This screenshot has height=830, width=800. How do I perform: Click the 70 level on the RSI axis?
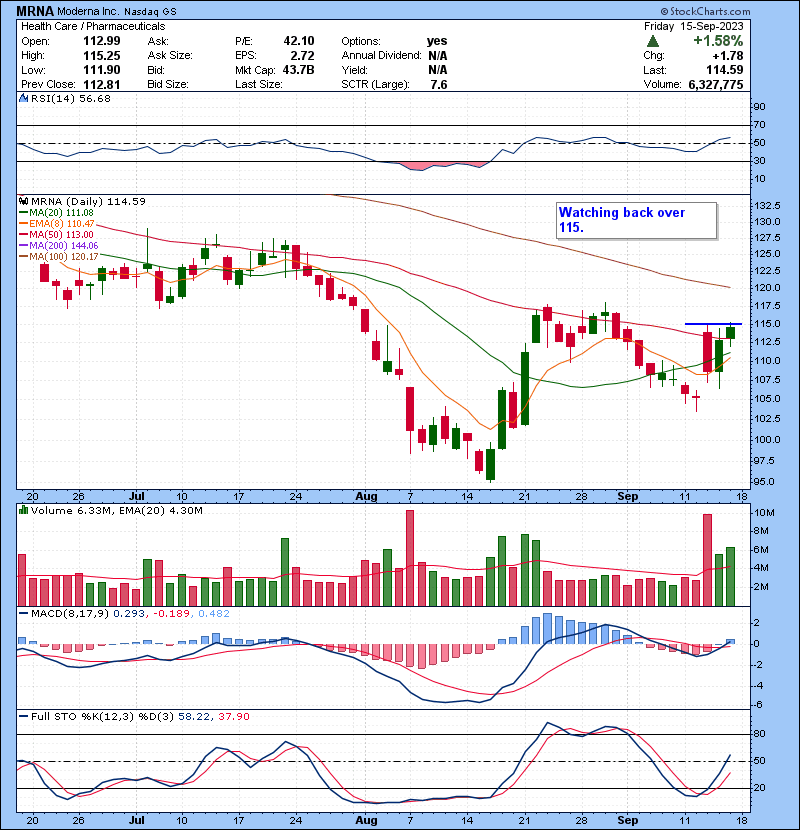pos(759,125)
